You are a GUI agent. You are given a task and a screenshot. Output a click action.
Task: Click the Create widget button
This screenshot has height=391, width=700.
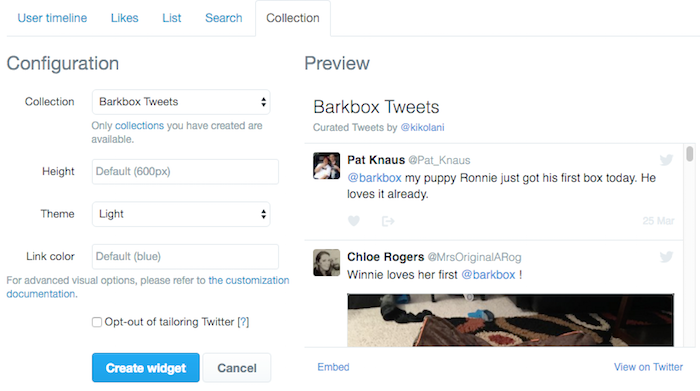(x=146, y=368)
